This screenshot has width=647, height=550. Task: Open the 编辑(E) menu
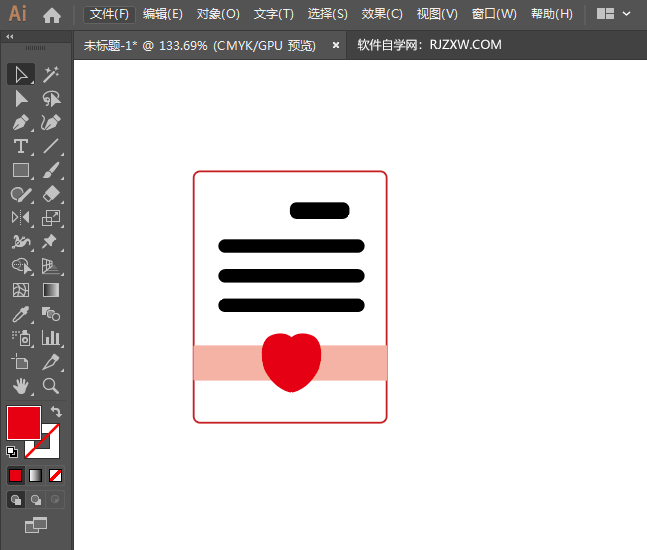163,14
